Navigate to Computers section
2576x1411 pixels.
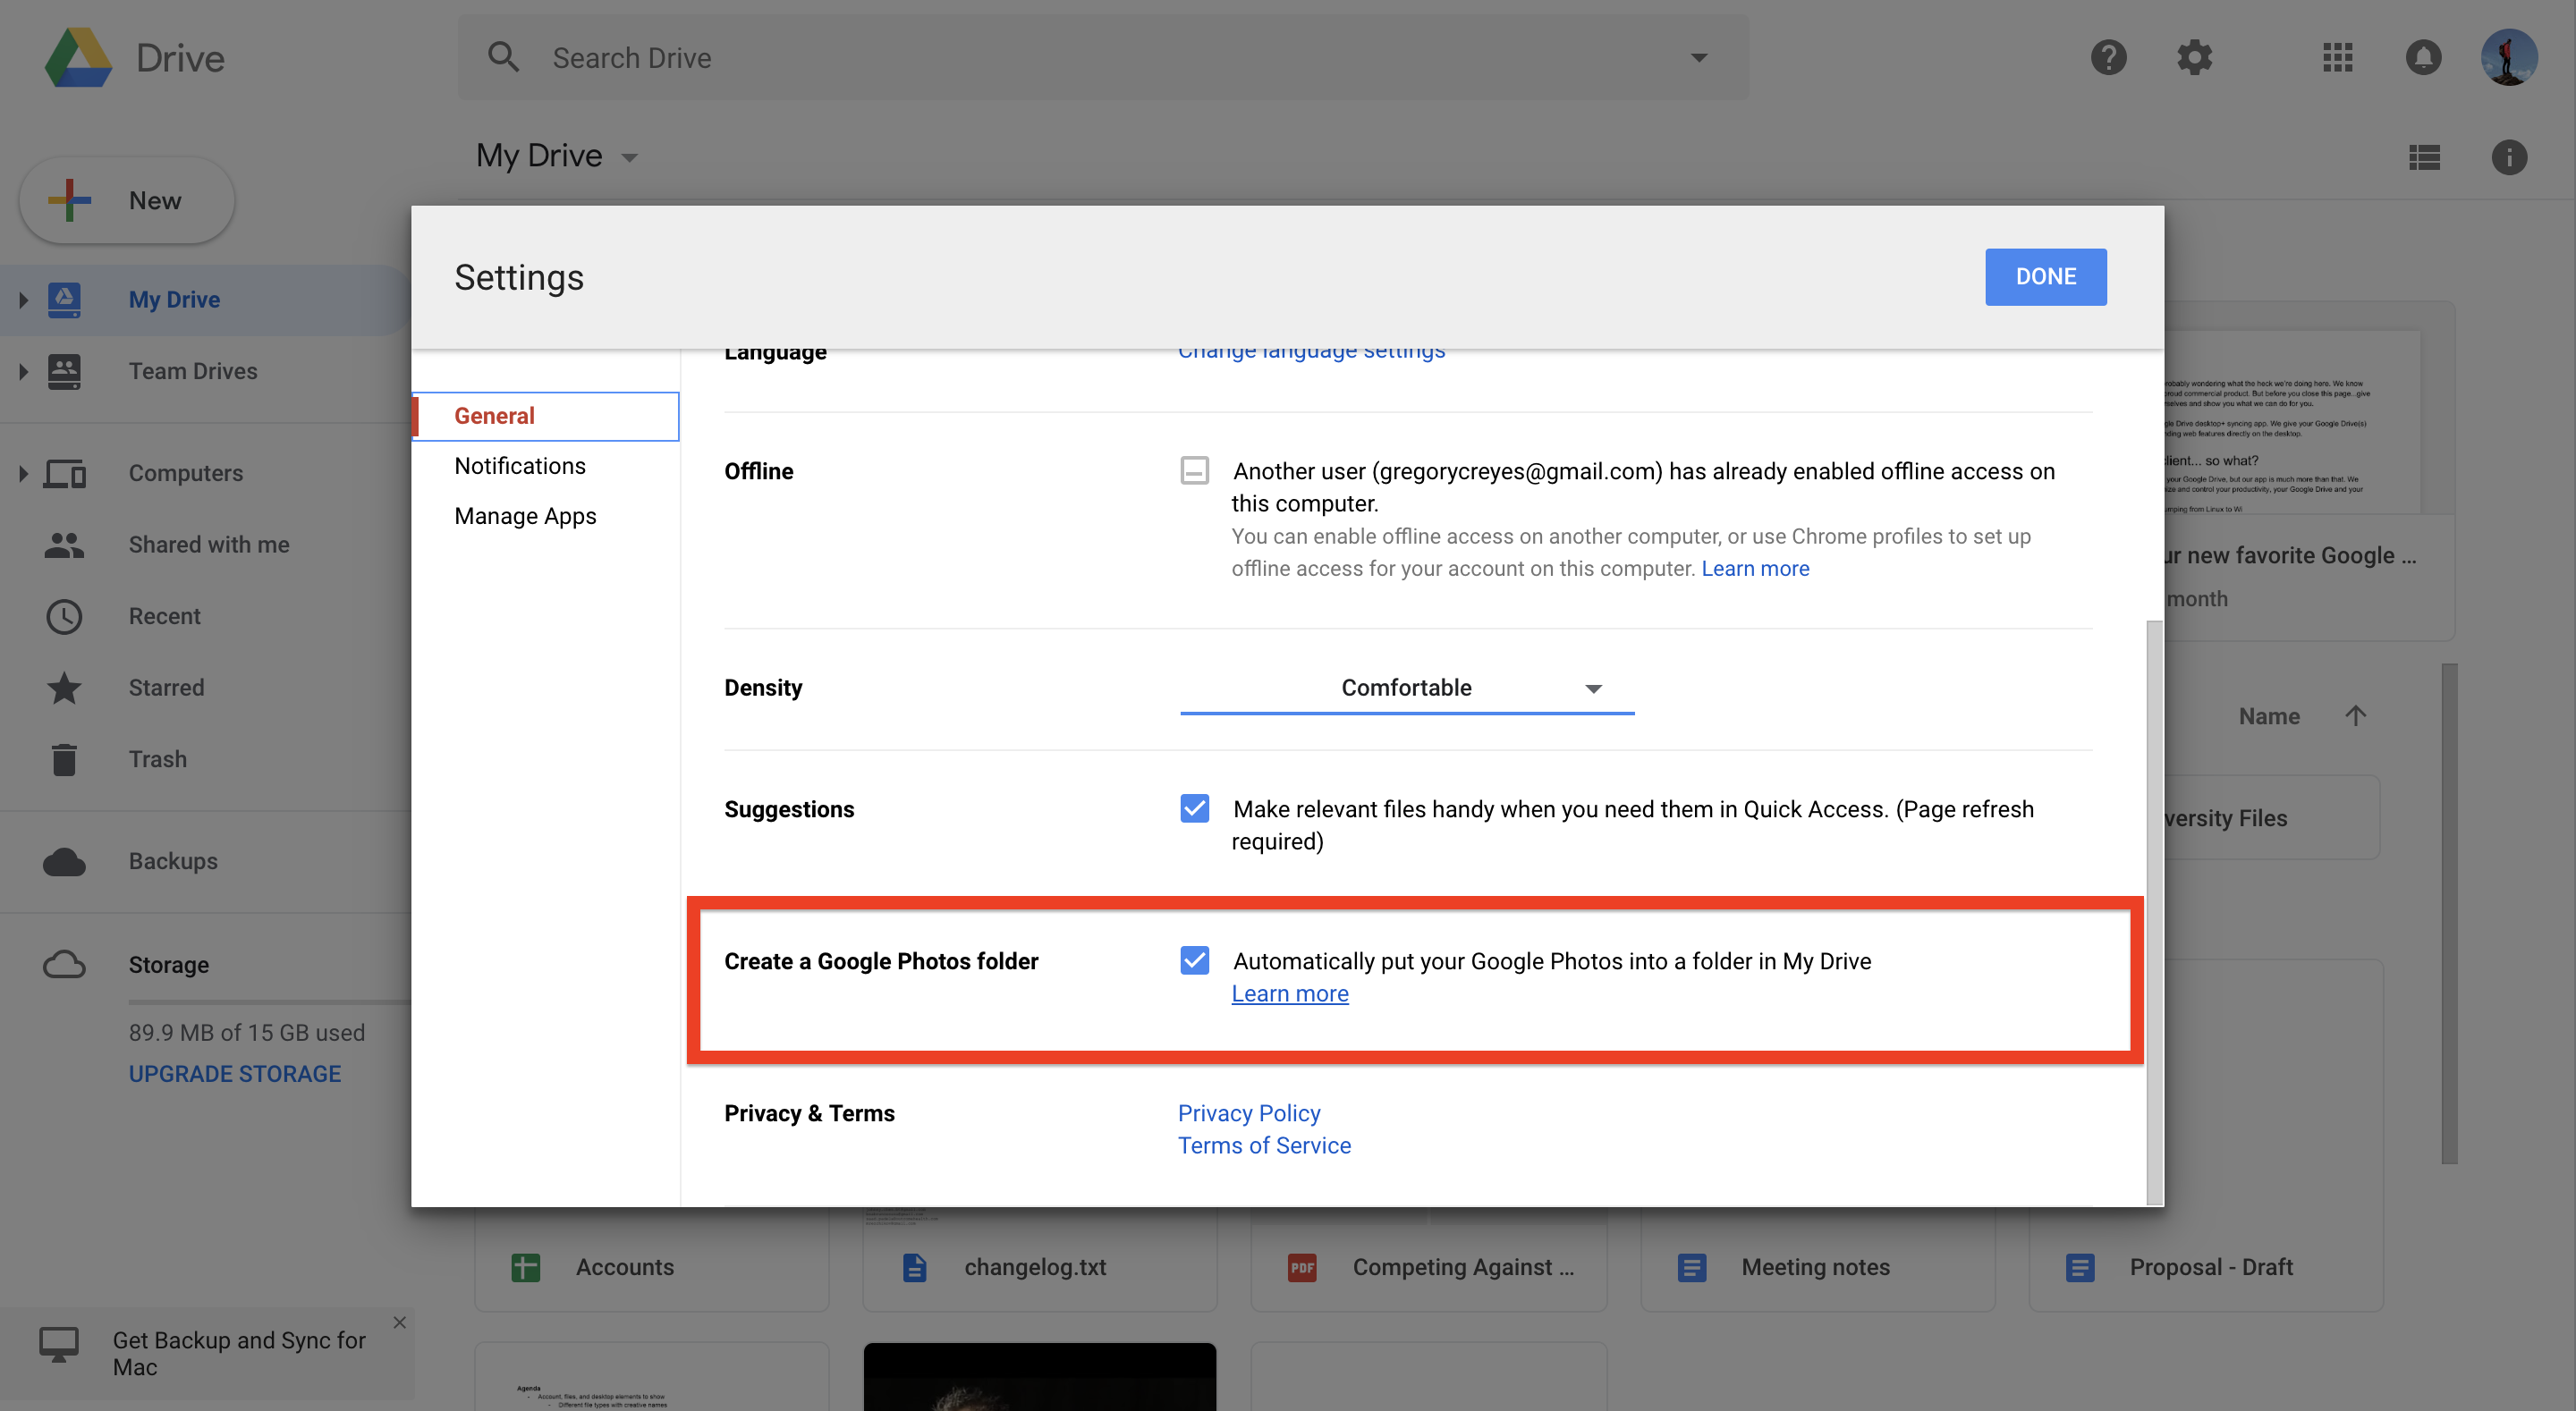pos(186,473)
